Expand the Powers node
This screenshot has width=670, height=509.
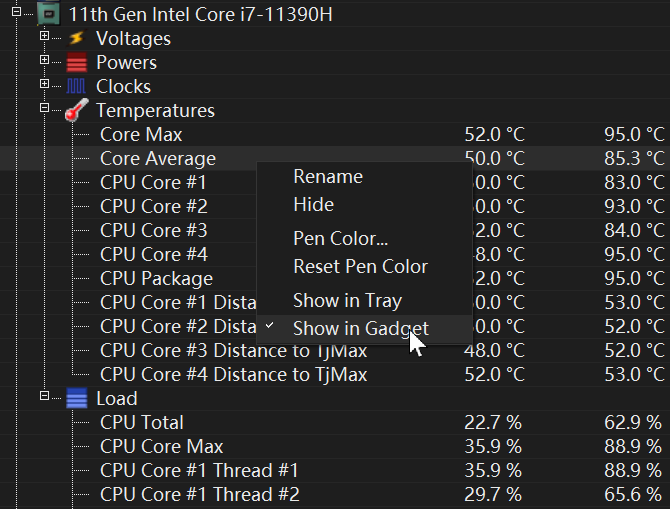coord(44,59)
